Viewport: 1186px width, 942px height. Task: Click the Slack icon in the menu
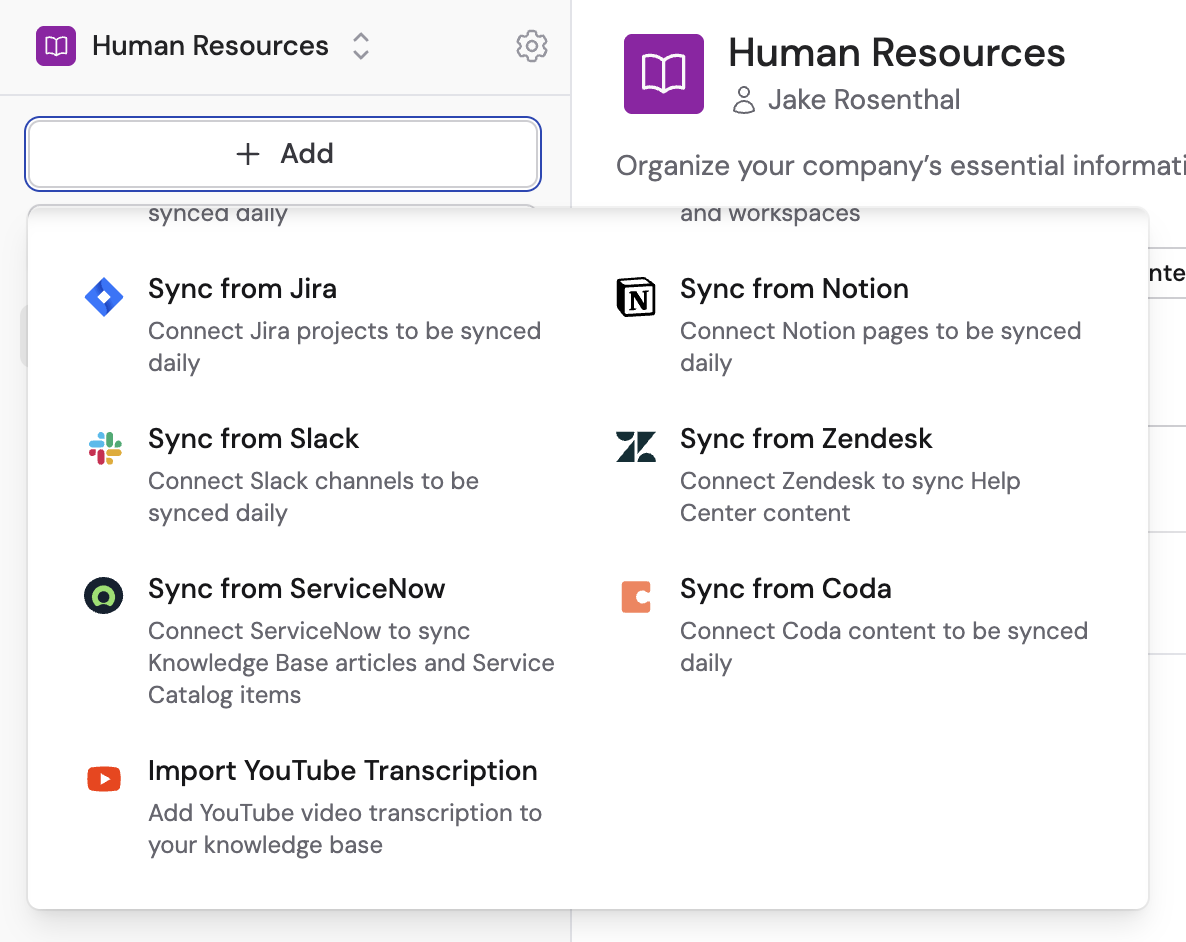coord(104,446)
